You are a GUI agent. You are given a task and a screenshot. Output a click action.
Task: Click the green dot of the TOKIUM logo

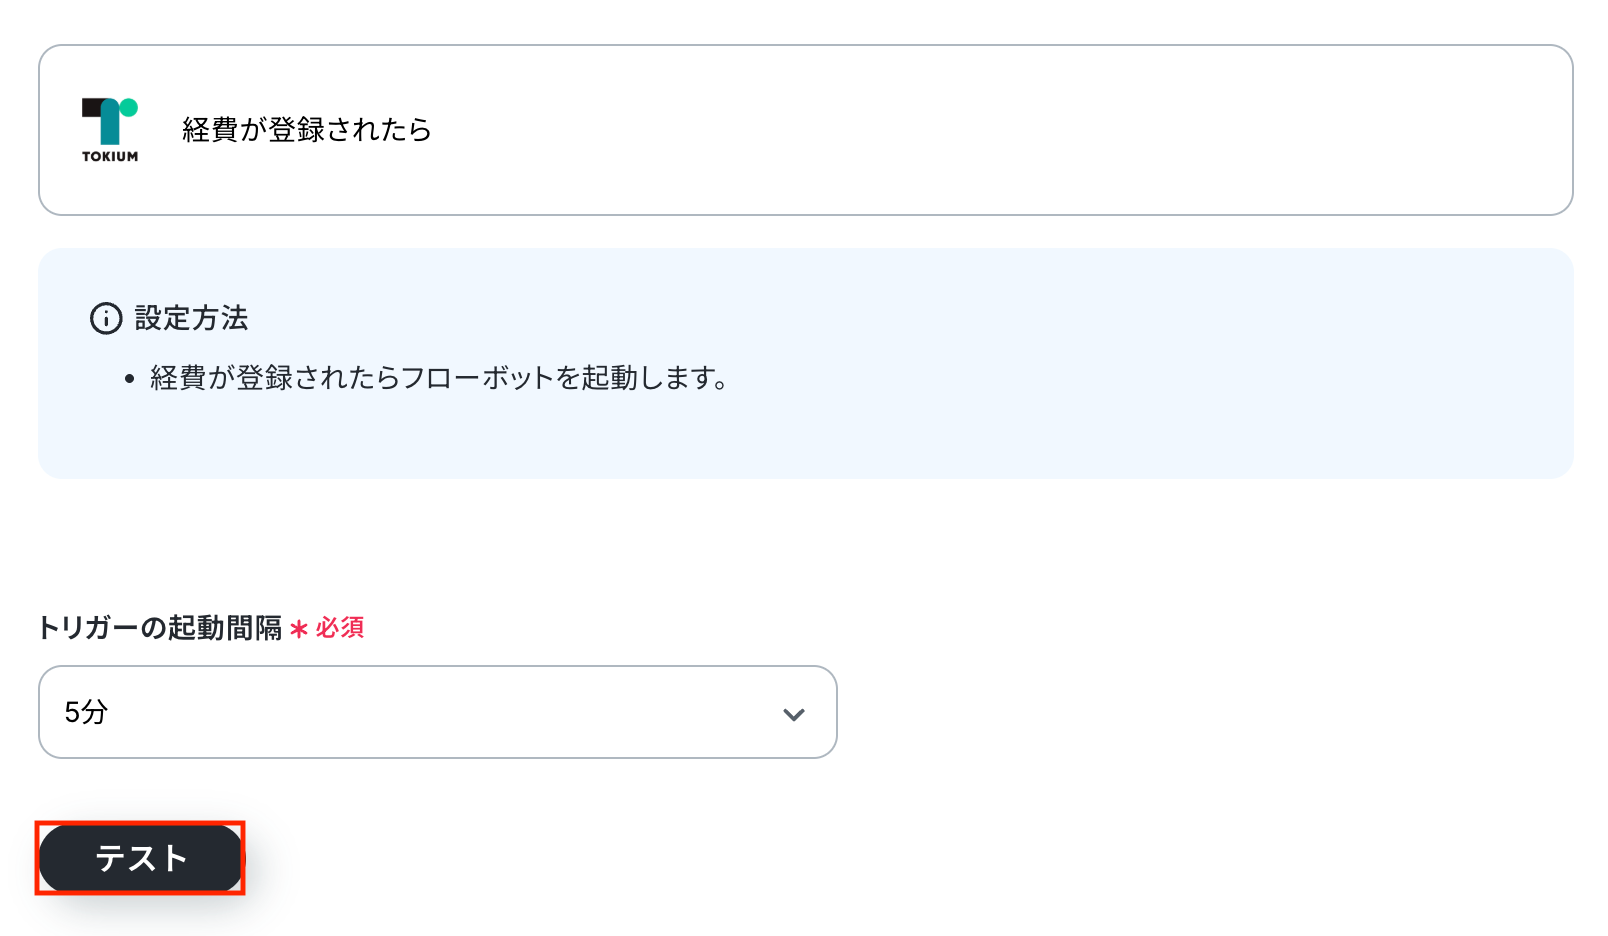click(129, 107)
